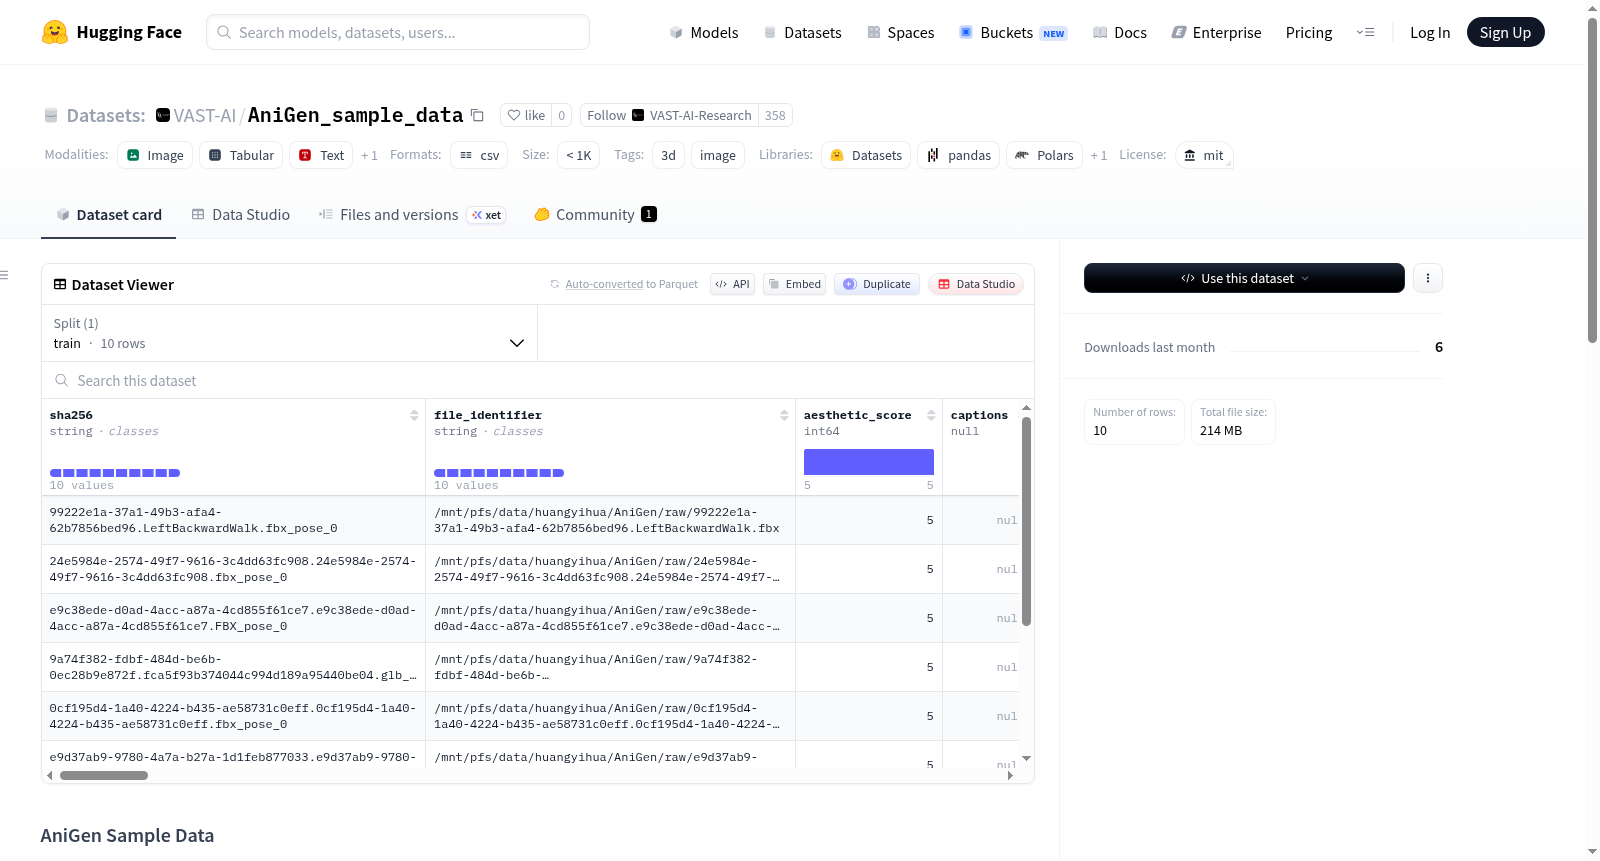
Task: Click the Log In link
Action: 1430,33
